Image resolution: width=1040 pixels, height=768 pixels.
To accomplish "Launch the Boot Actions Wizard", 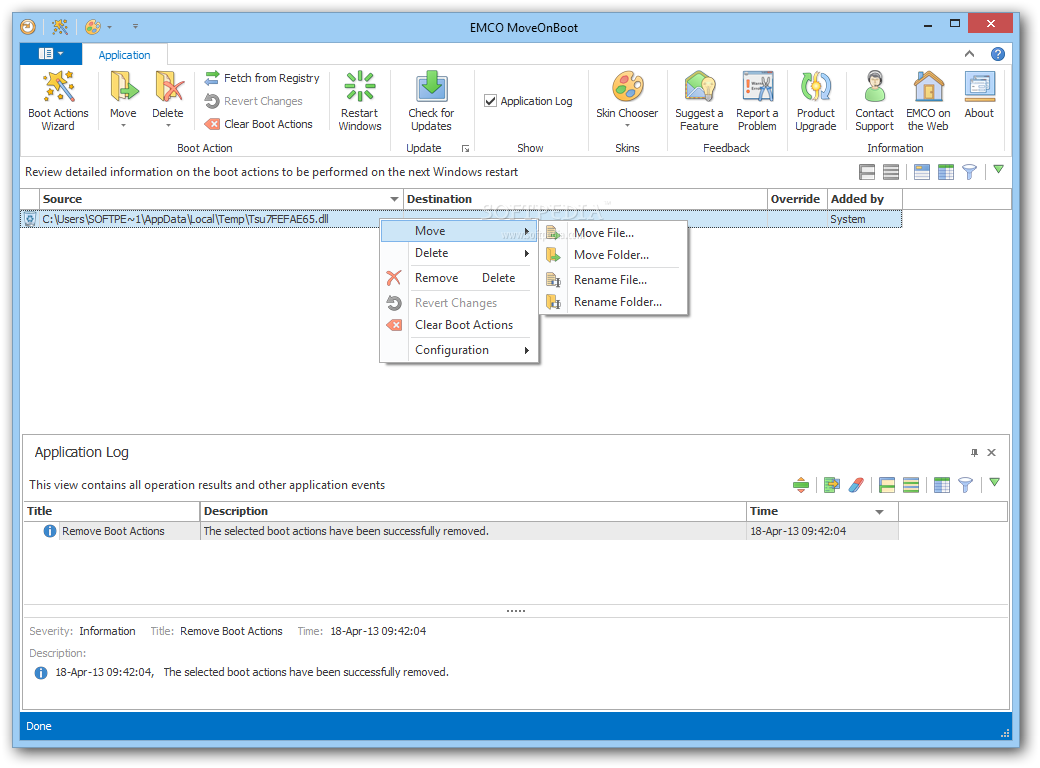I will pyautogui.click(x=58, y=101).
